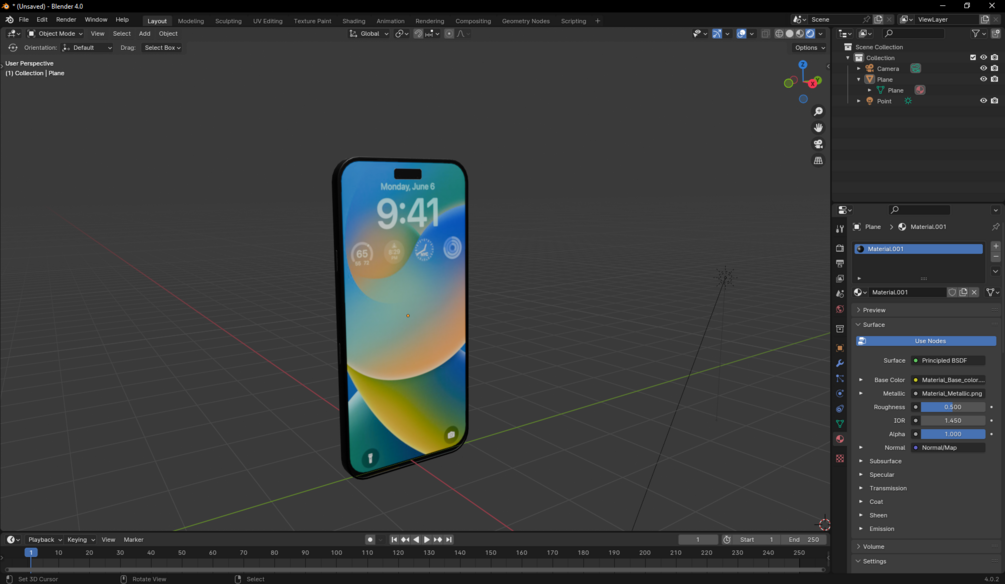Image resolution: width=1005 pixels, height=584 pixels.
Task: Open the Texture properties tab
Action: pos(840,458)
